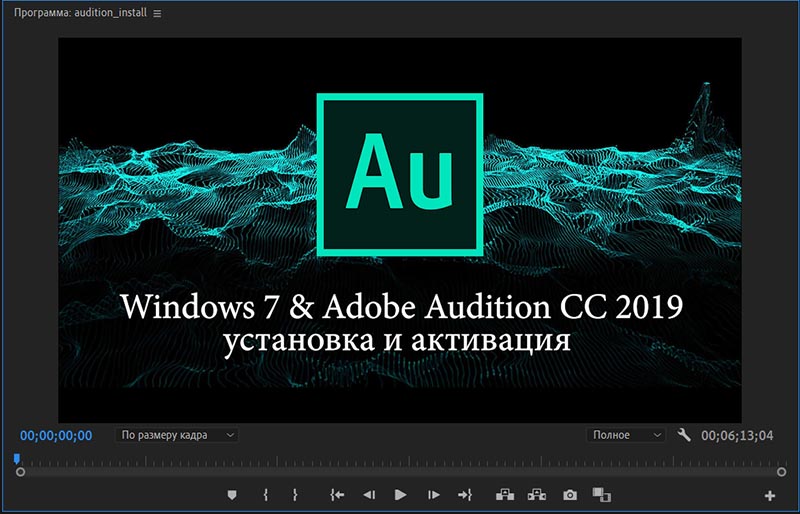This screenshot has width=800, height=514.
Task: Click the blue current timecode 00;00;00;00
Action: pos(56,435)
